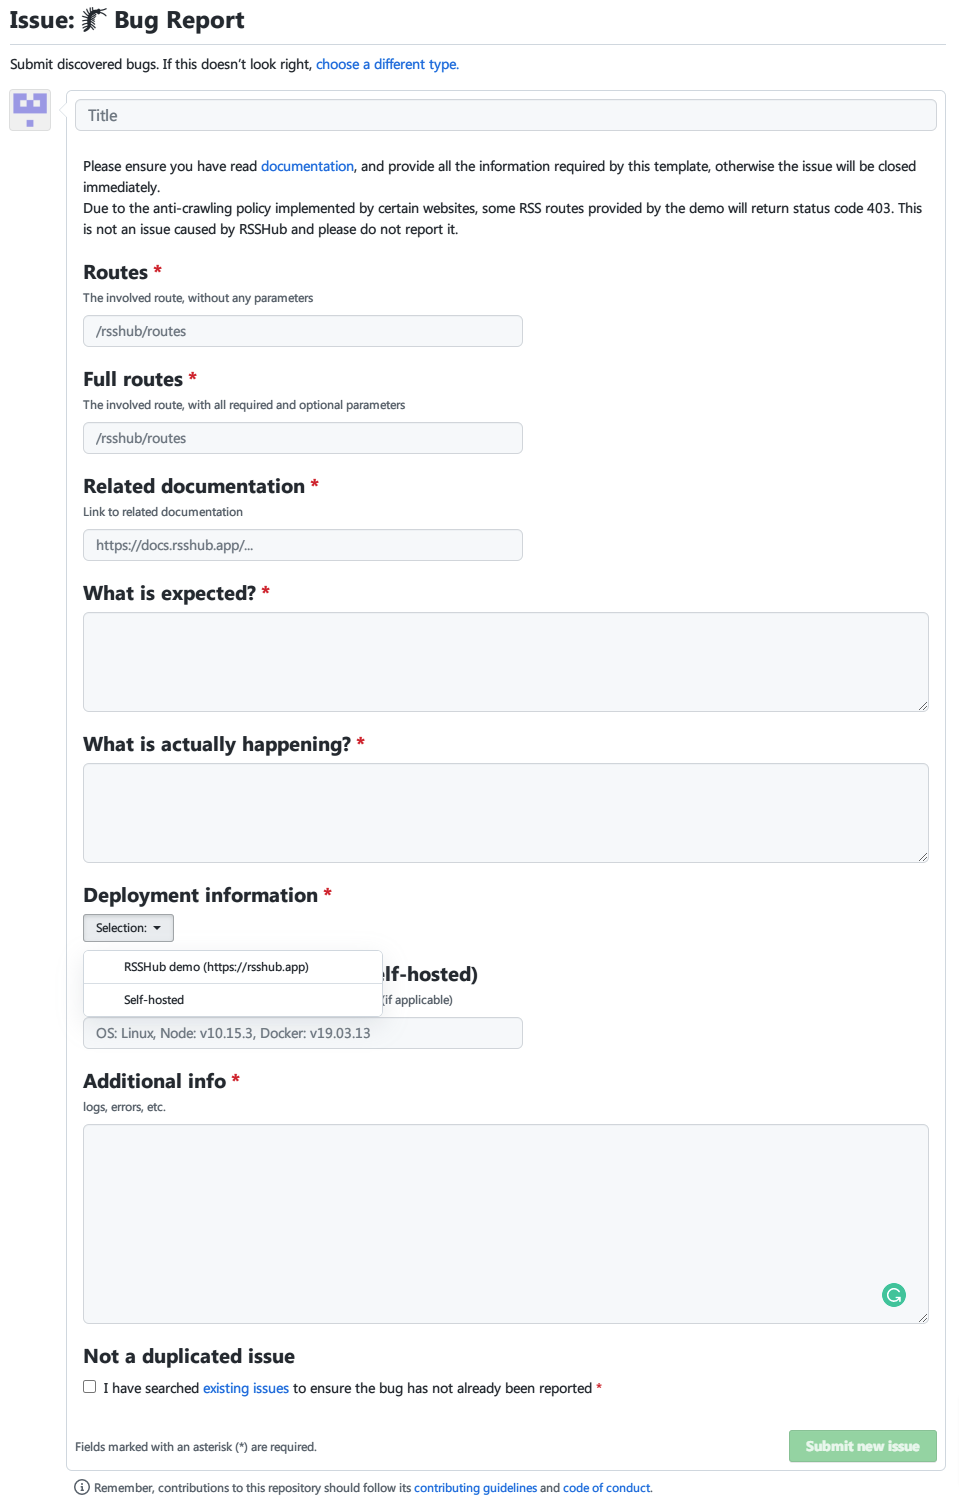Select the "Self-hosted" option
Image resolution: width=959 pixels, height=1504 pixels.
click(154, 999)
